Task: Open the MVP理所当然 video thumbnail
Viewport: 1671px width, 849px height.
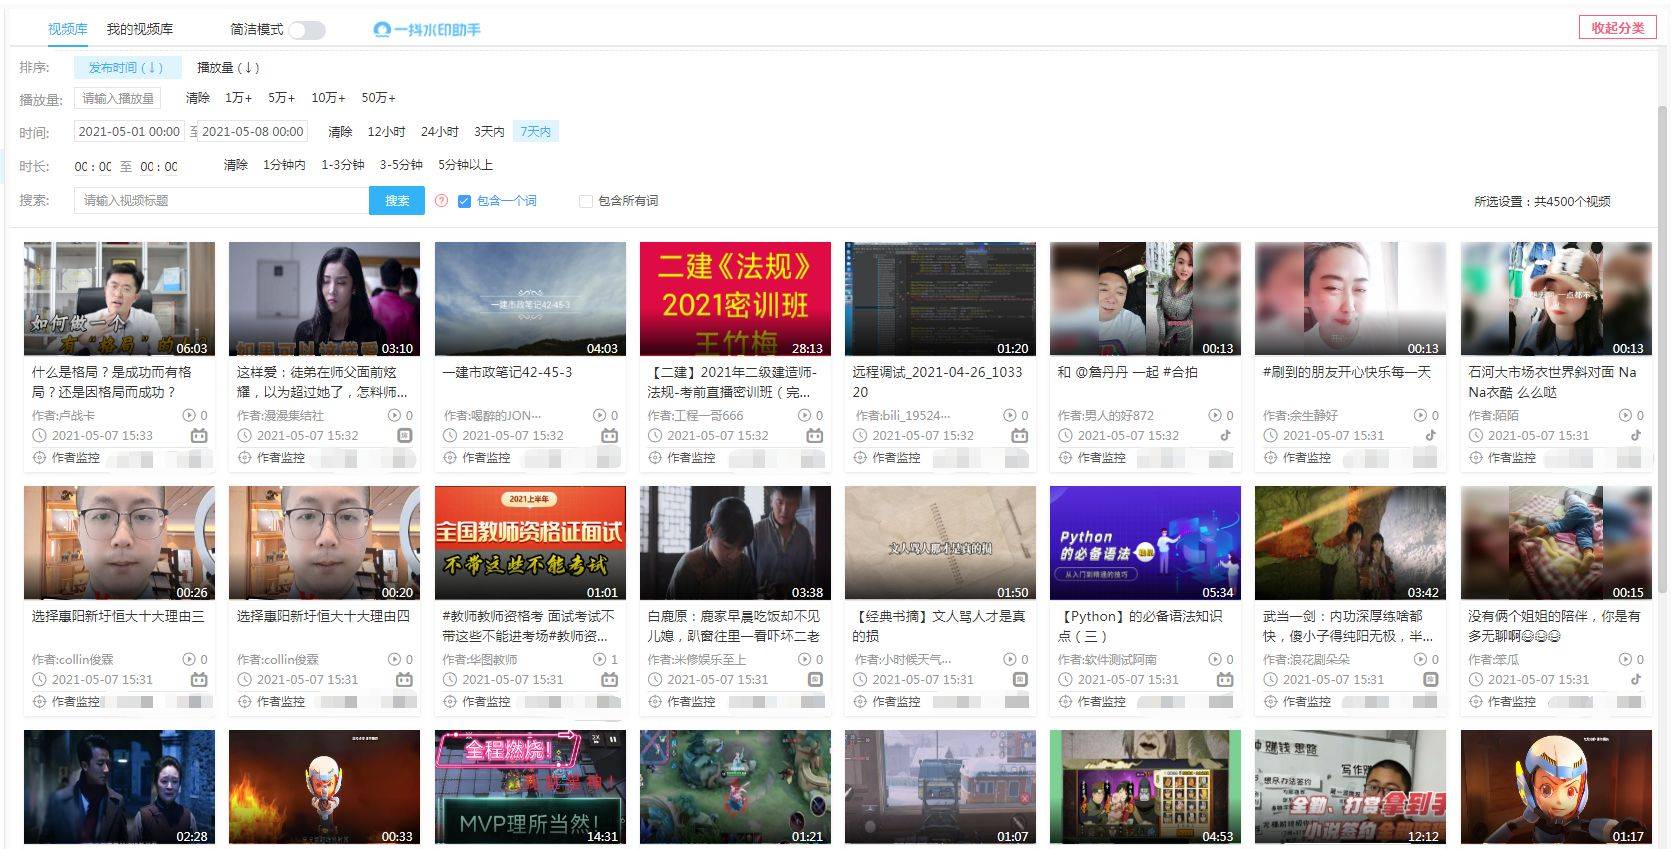Action: [530, 788]
